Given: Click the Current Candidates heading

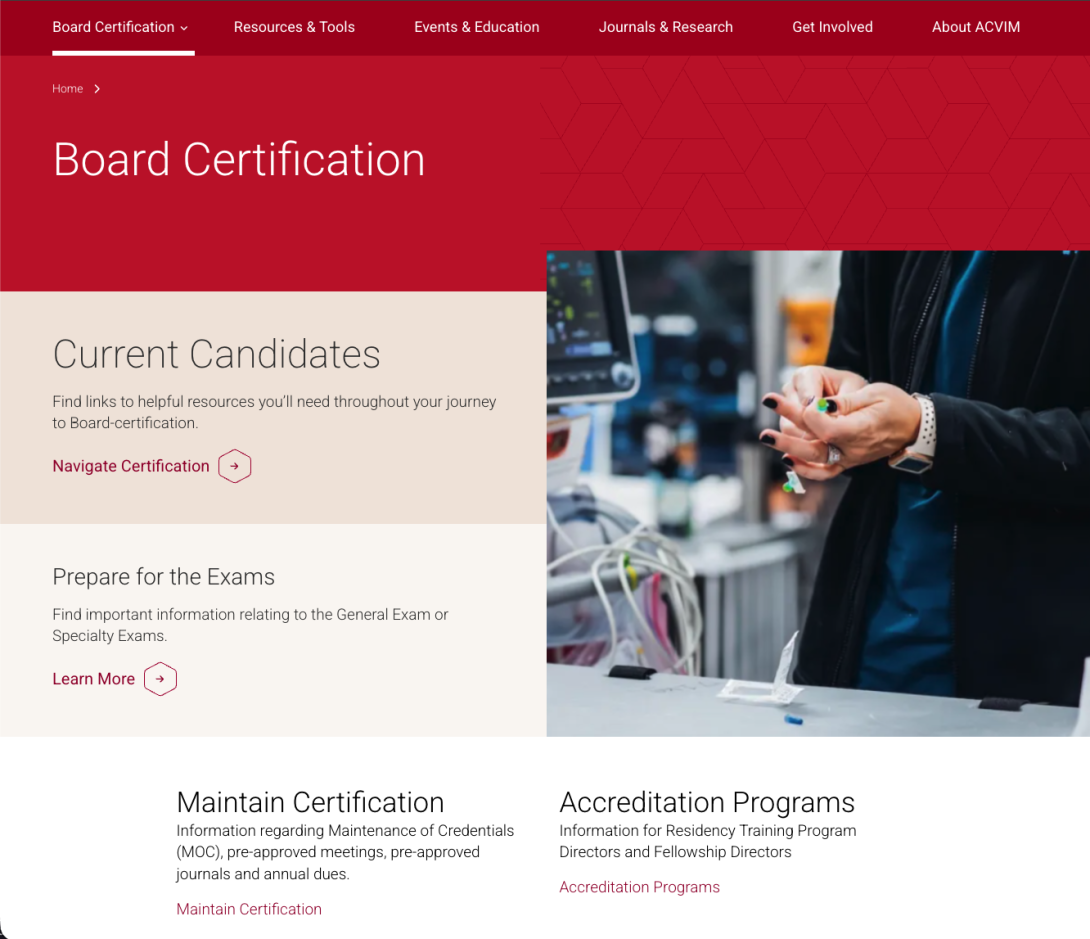Looking at the screenshot, I should click(x=216, y=354).
